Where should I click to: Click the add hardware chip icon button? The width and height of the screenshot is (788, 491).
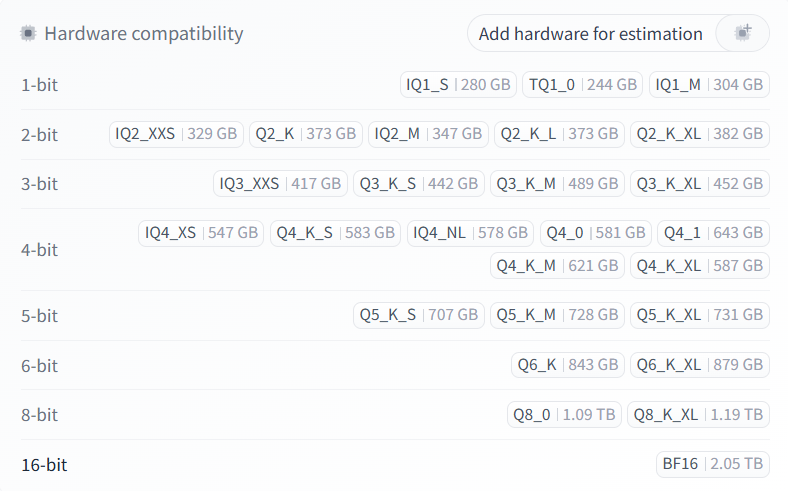[742, 33]
